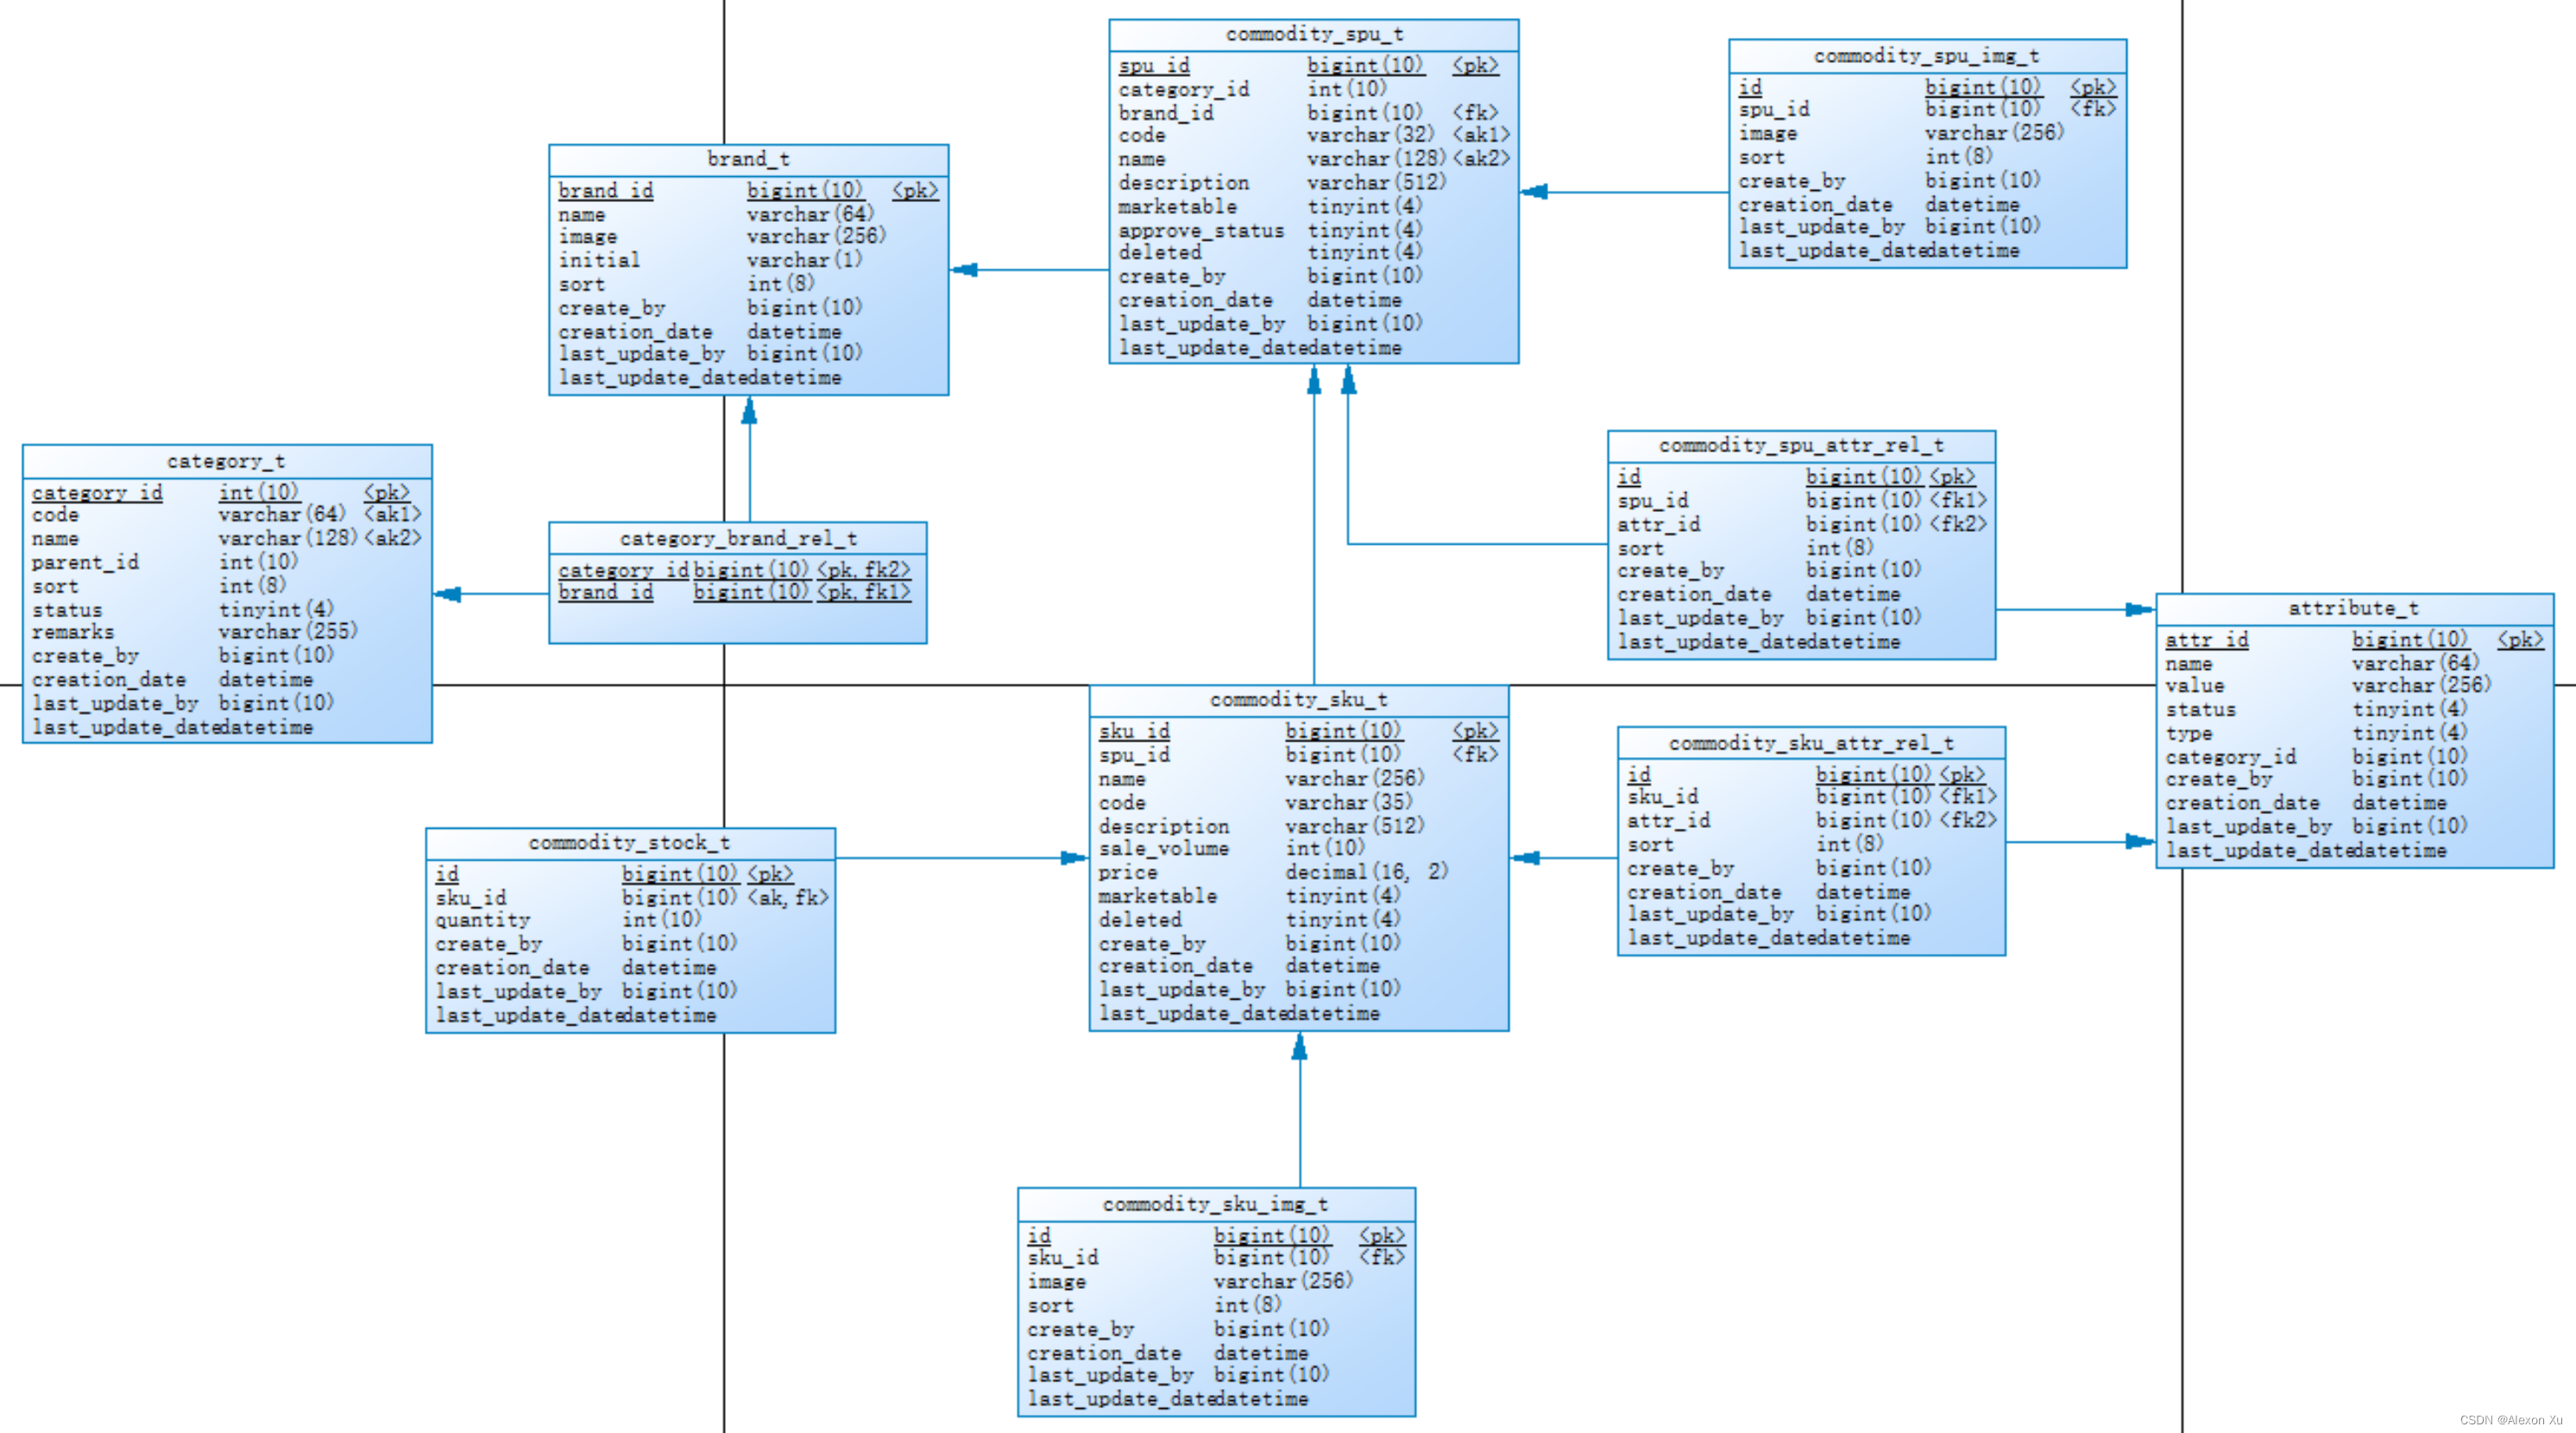Select the attribute_t table title
The height and width of the screenshot is (1433, 2576).
click(2353, 609)
